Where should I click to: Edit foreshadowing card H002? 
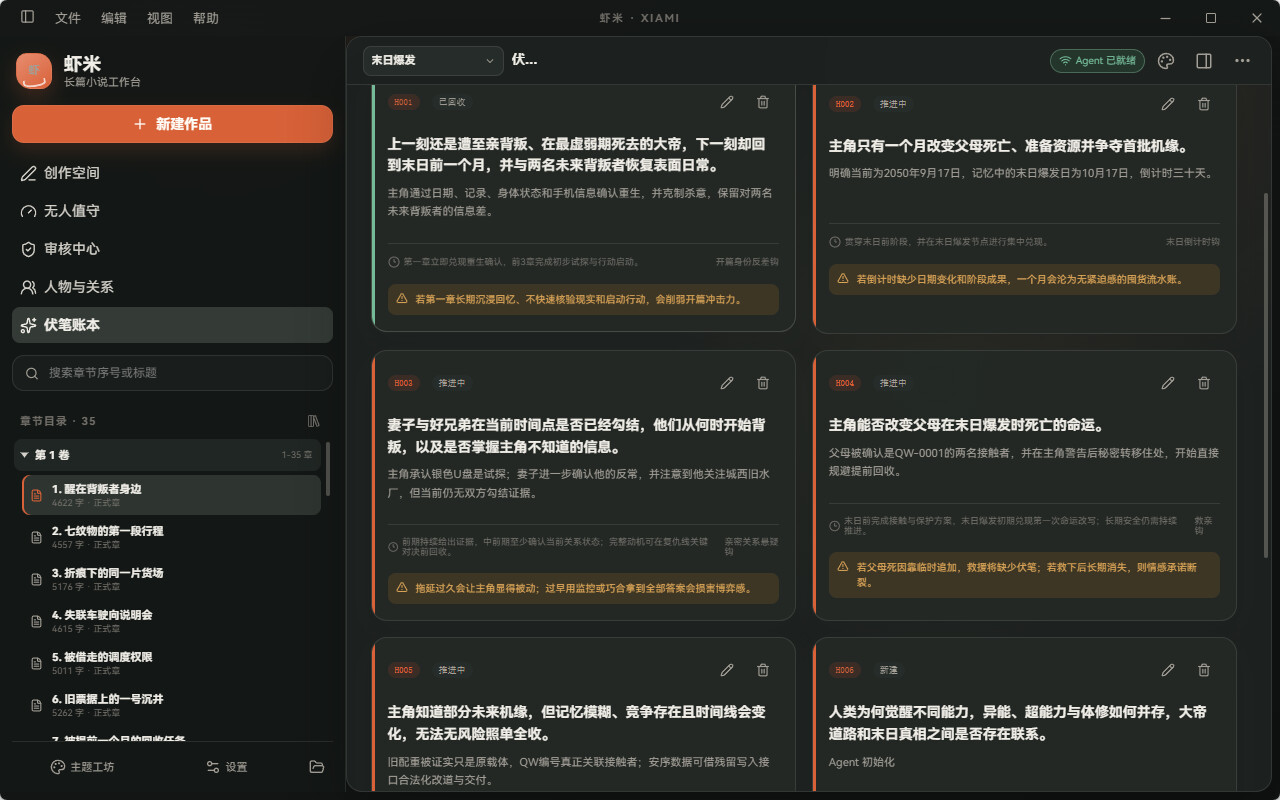point(1168,104)
